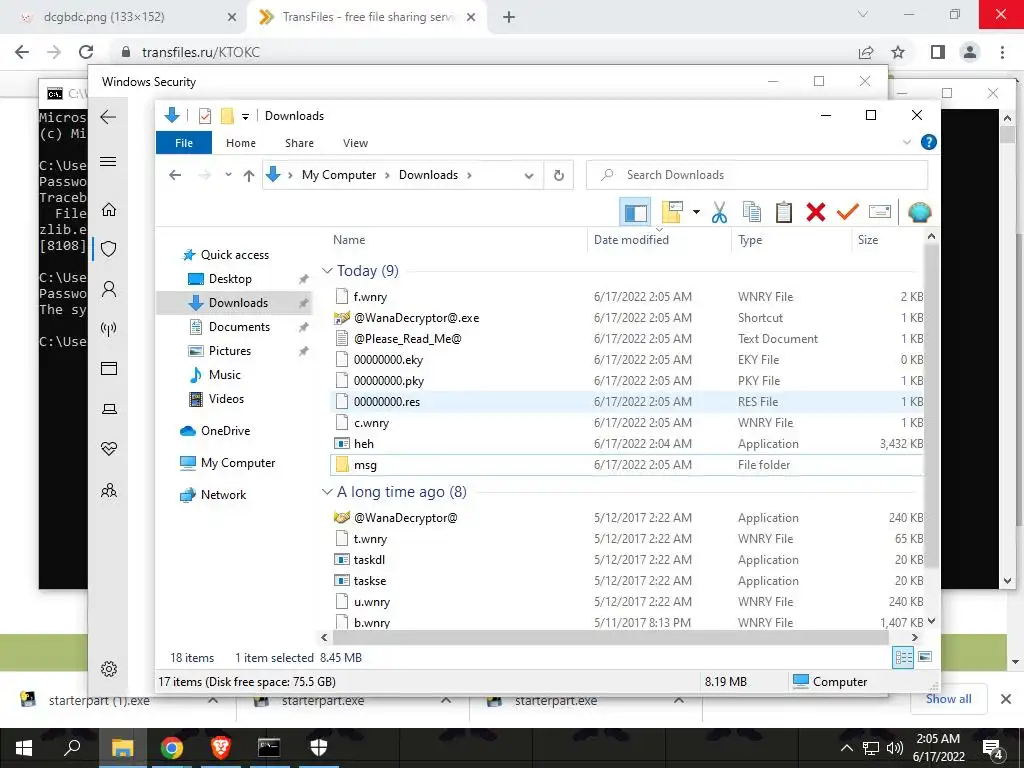Image resolution: width=1024 pixels, height=768 pixels.
Task: Bookmark this page with the star icon
Action: 898,52
